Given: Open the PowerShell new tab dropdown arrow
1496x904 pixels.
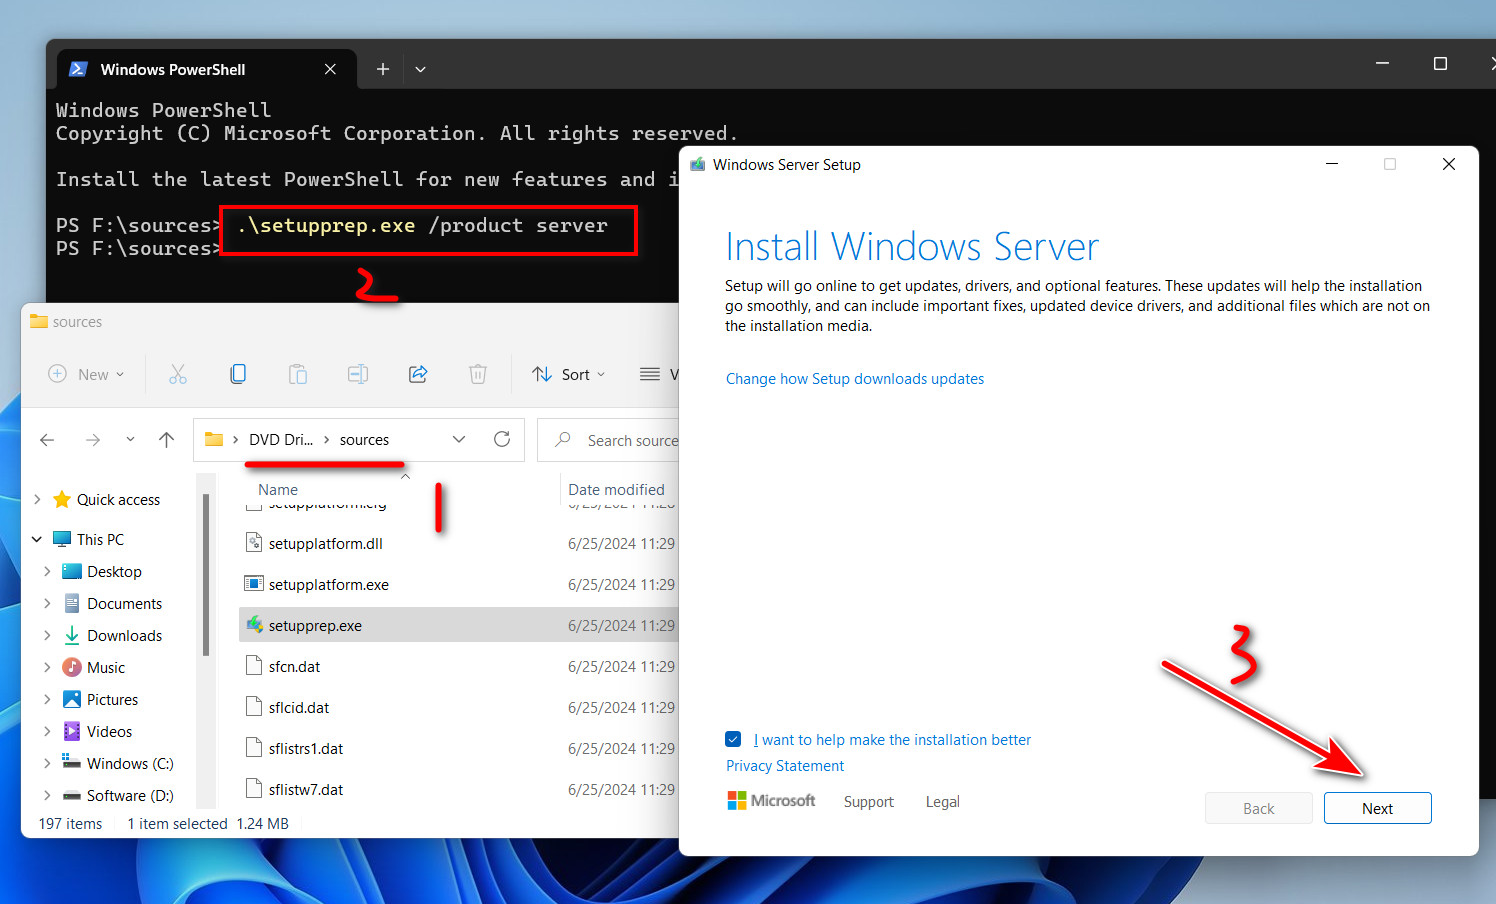Looking at the screenshot, I should pyautogui.click(x=420, y=69).
